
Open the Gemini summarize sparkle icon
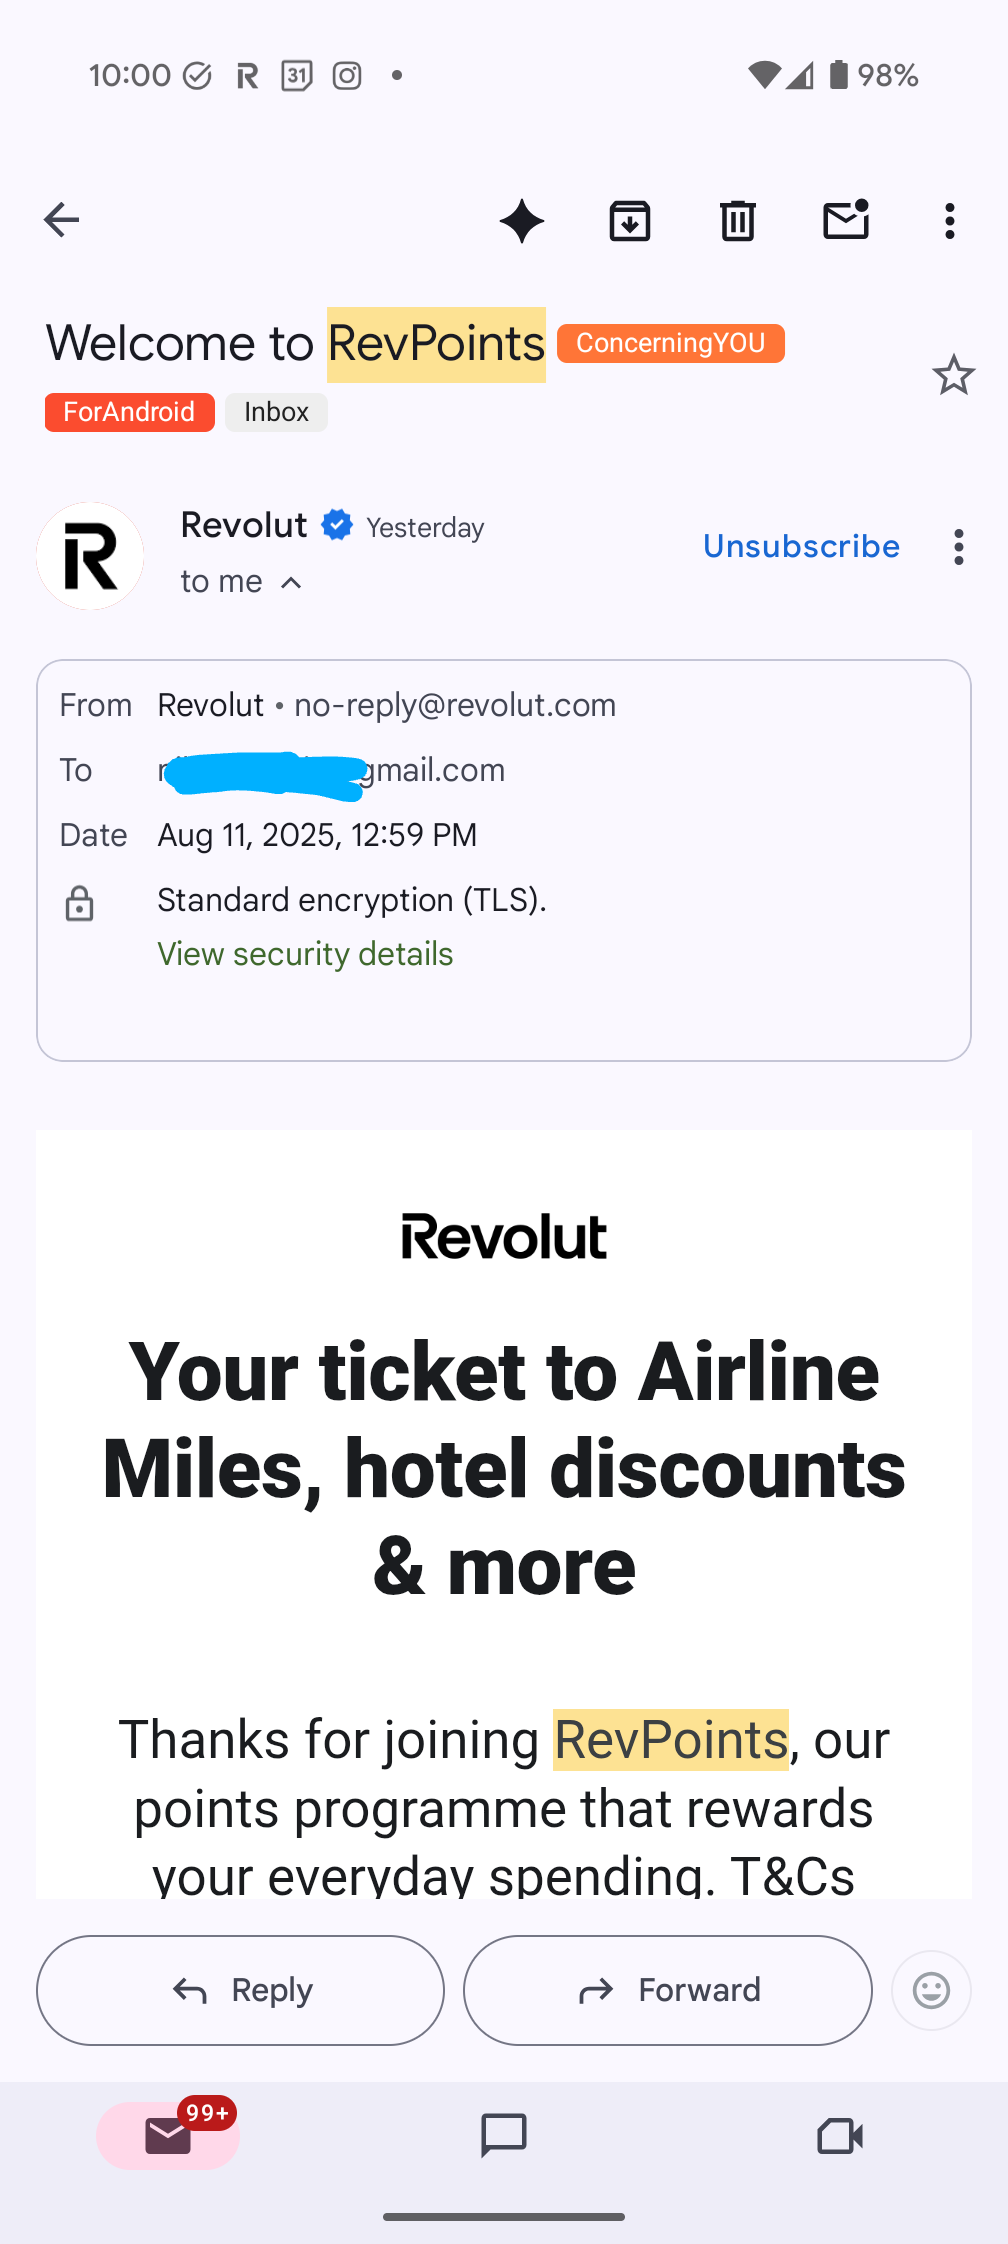click(522, 221)
